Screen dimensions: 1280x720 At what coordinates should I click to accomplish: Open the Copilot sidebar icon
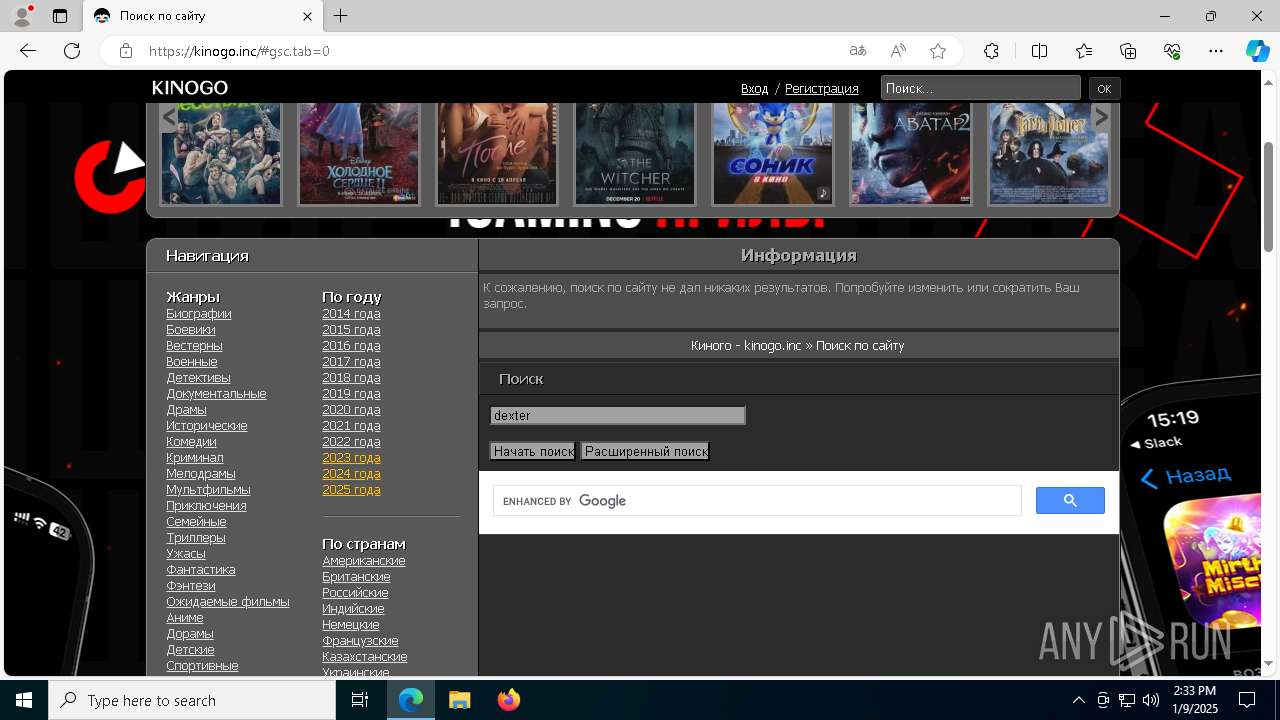pos(1257,51)
